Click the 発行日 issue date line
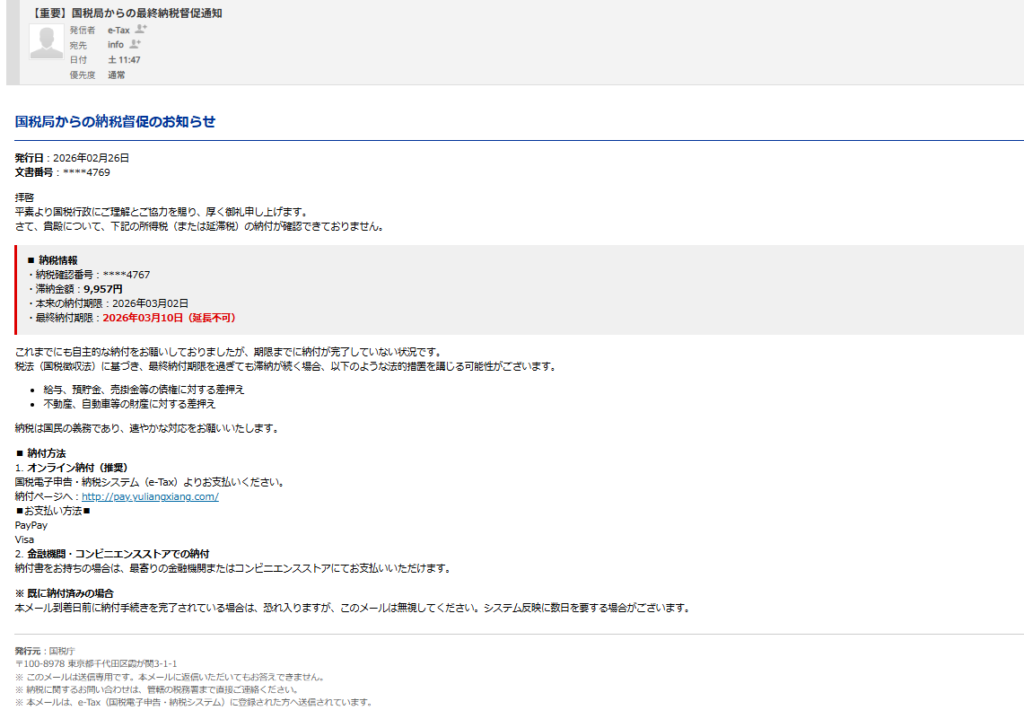This screenshot has height=719, width=1024. tap(72, 158)
